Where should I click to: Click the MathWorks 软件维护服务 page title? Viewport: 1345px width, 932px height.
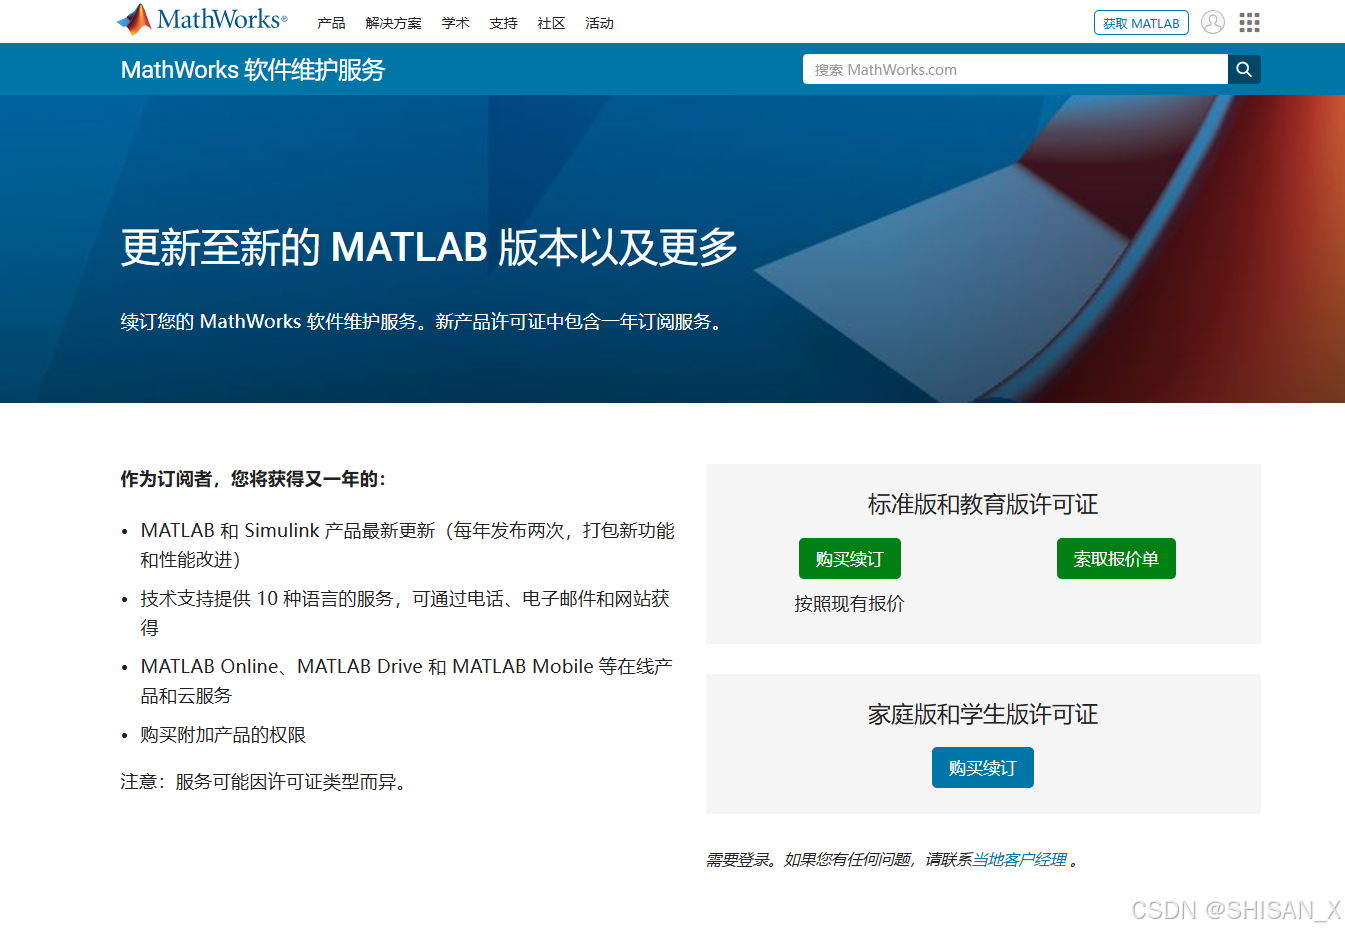coord(253,69)
